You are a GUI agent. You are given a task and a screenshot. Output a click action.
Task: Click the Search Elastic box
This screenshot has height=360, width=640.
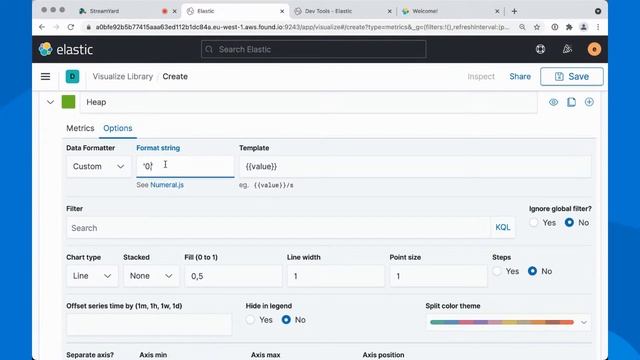click(x=313, y=49)
